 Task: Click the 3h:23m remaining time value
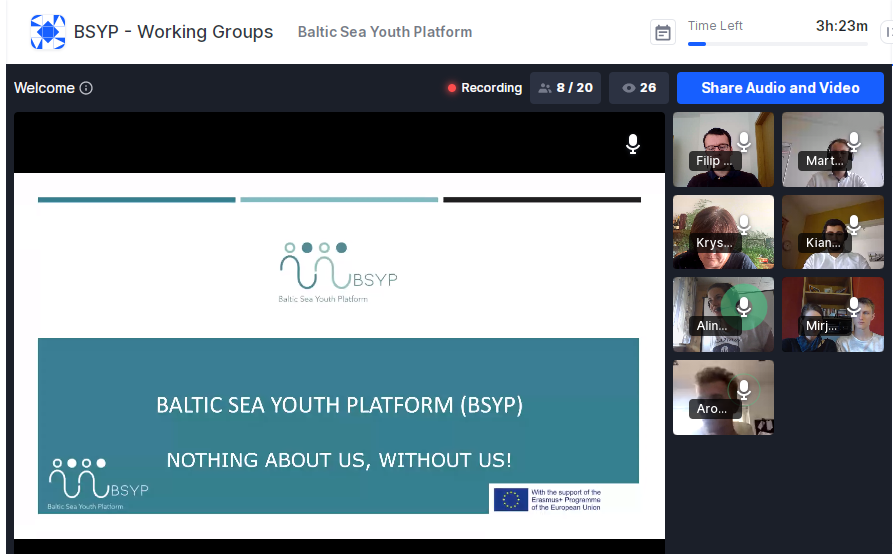pyautogui.click(x=842, y=26)
